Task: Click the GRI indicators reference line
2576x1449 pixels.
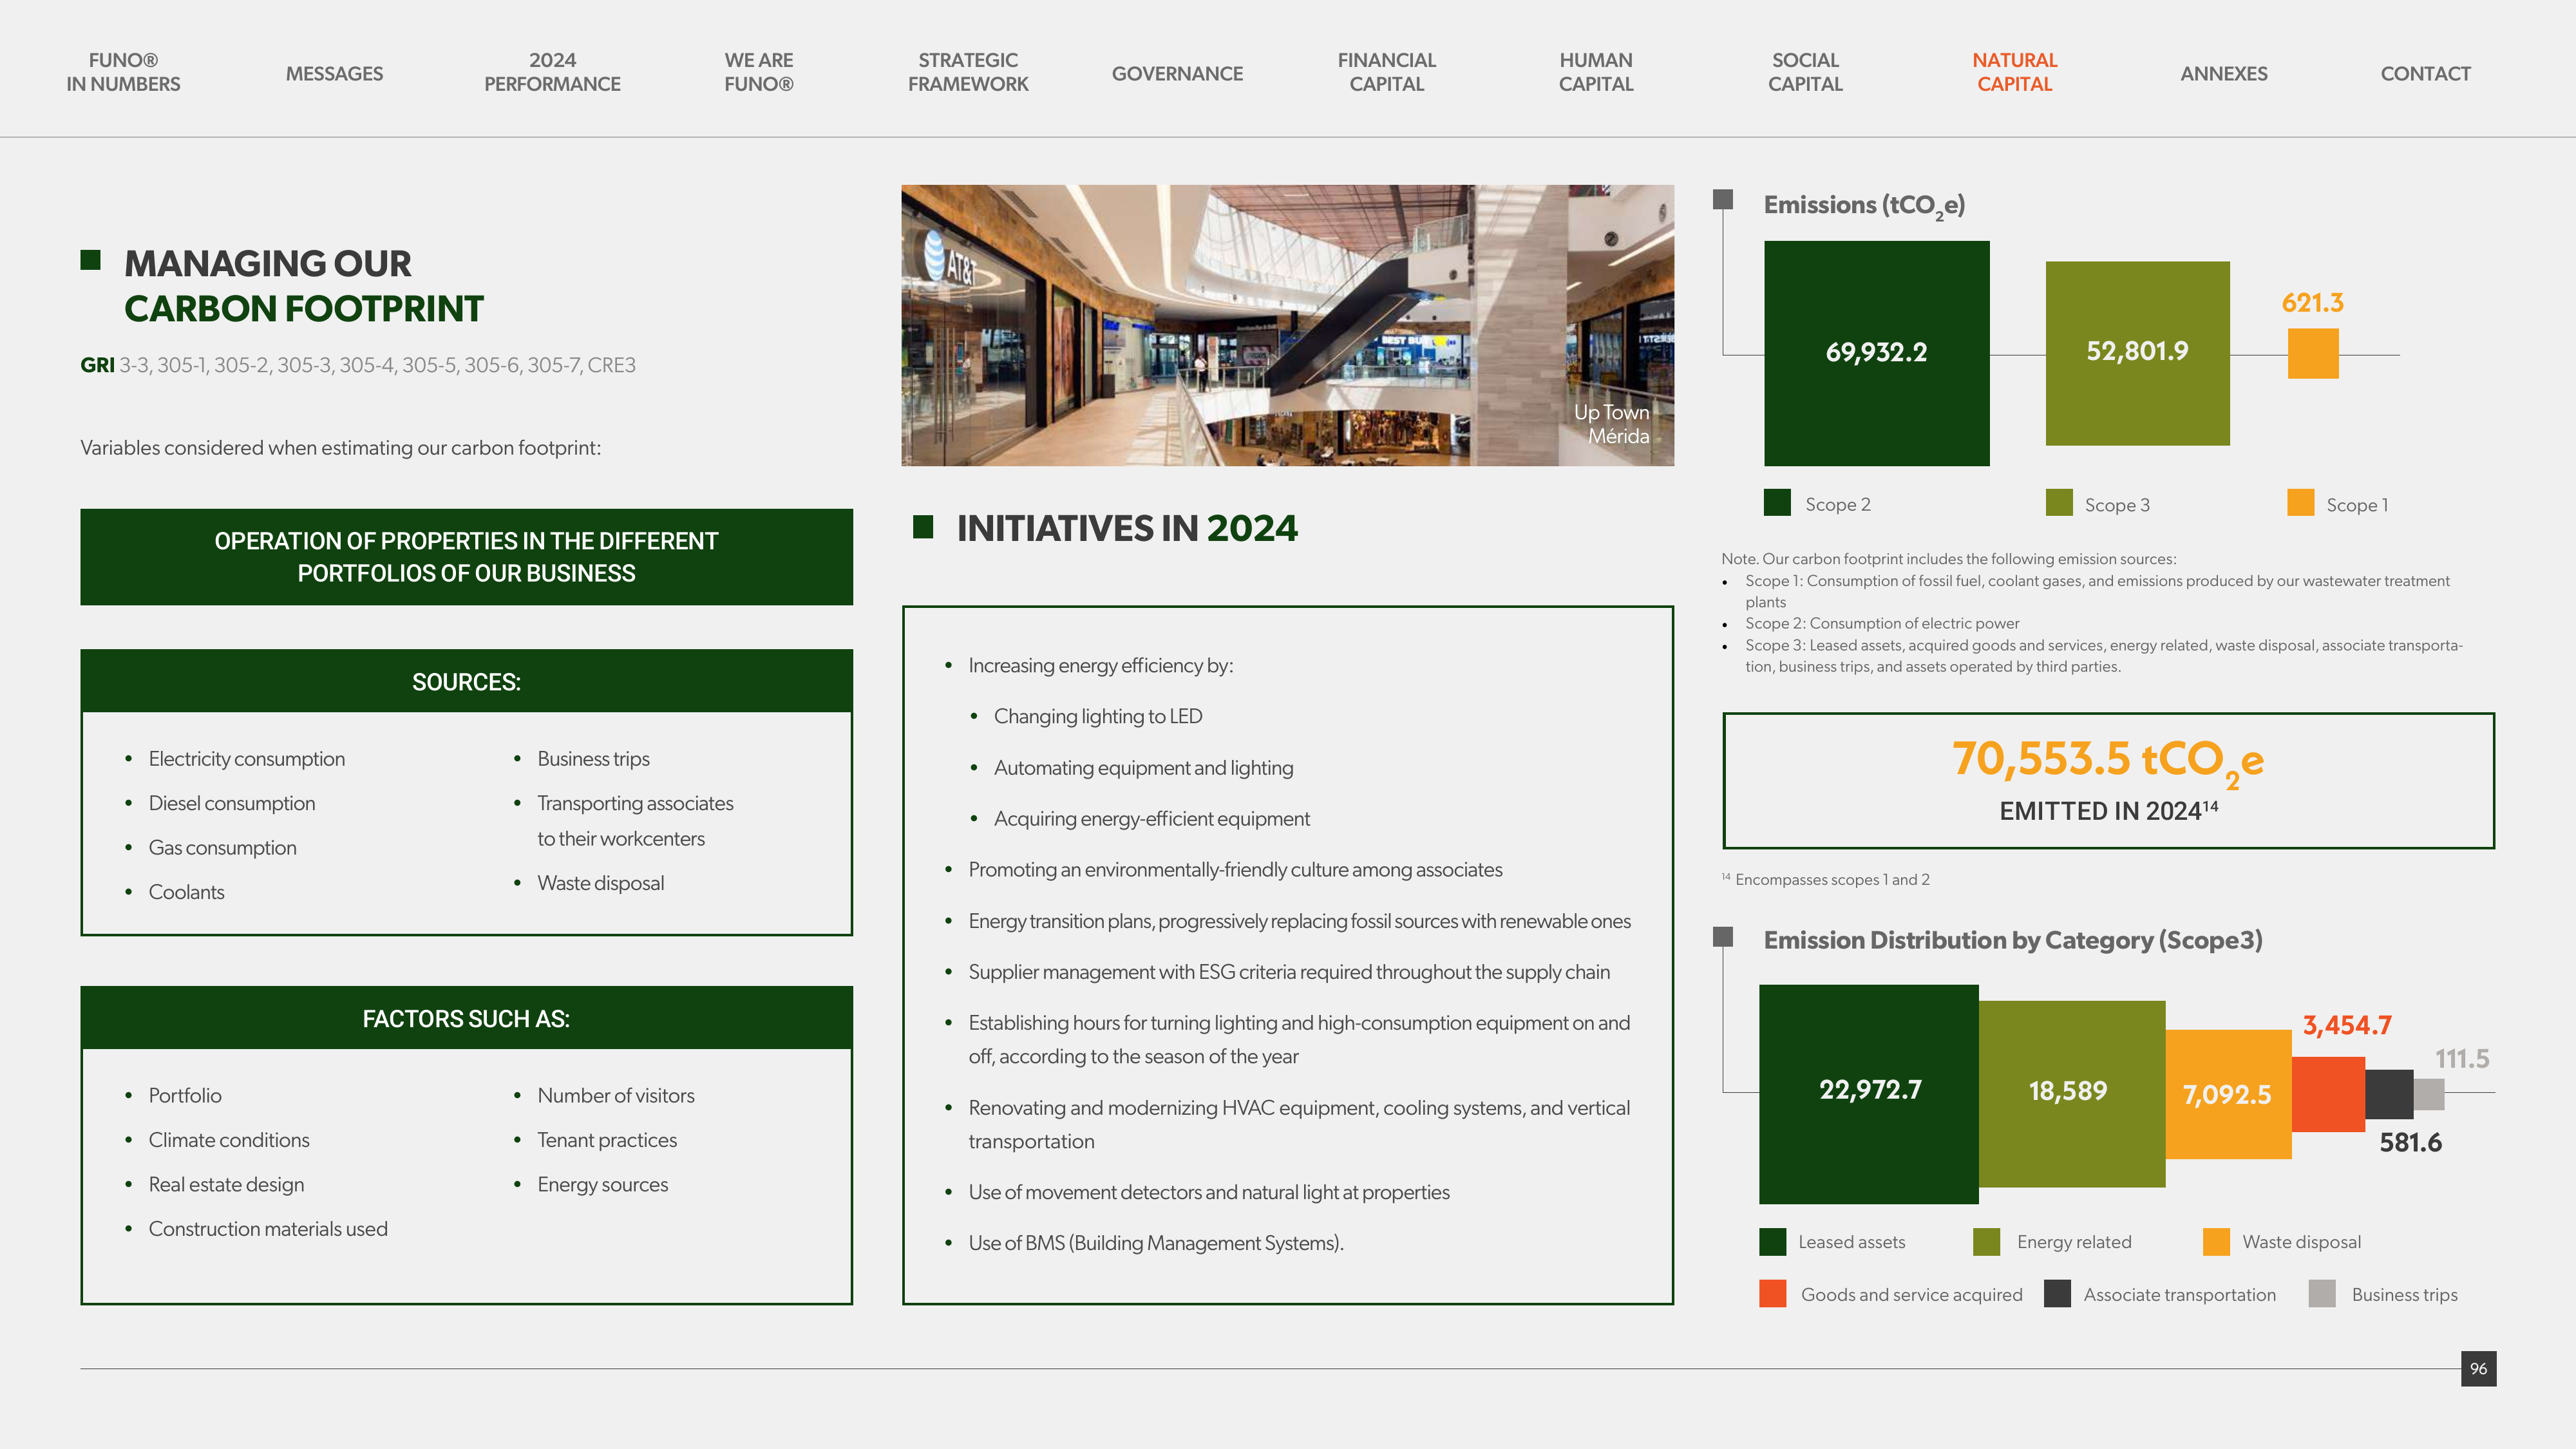Action: 358,365
